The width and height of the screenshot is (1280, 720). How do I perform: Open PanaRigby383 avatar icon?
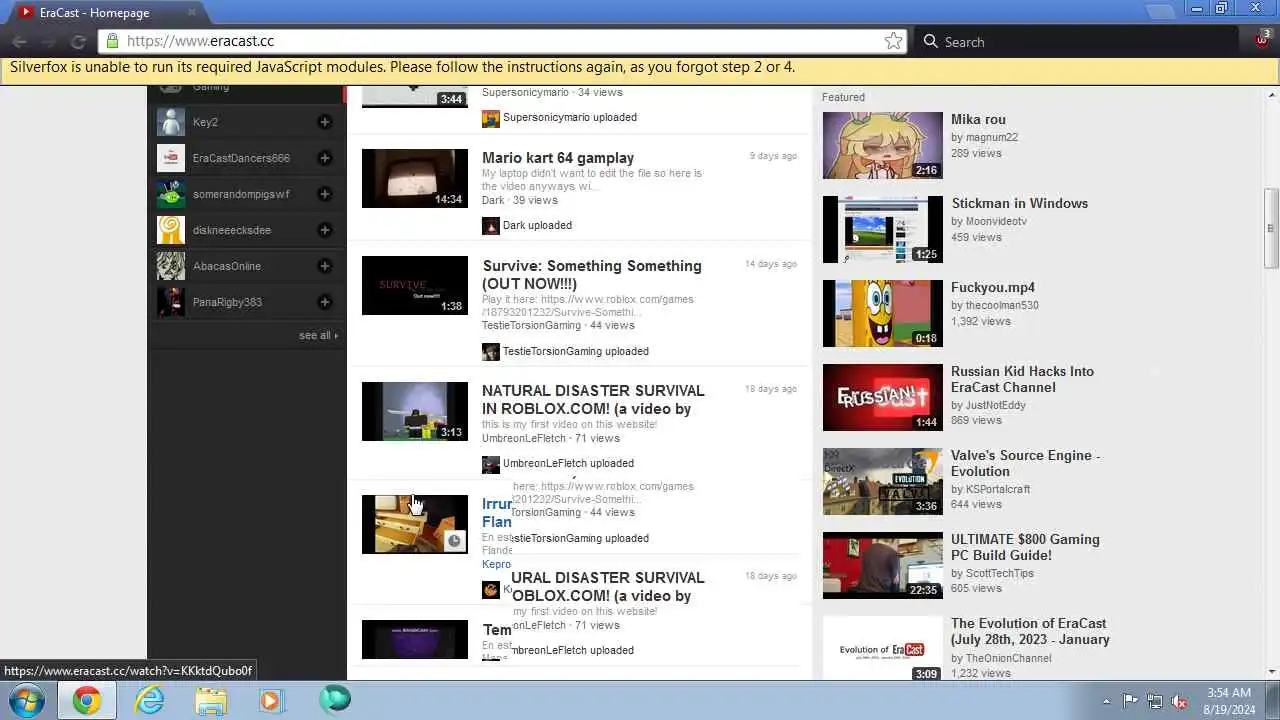[171, 302]
